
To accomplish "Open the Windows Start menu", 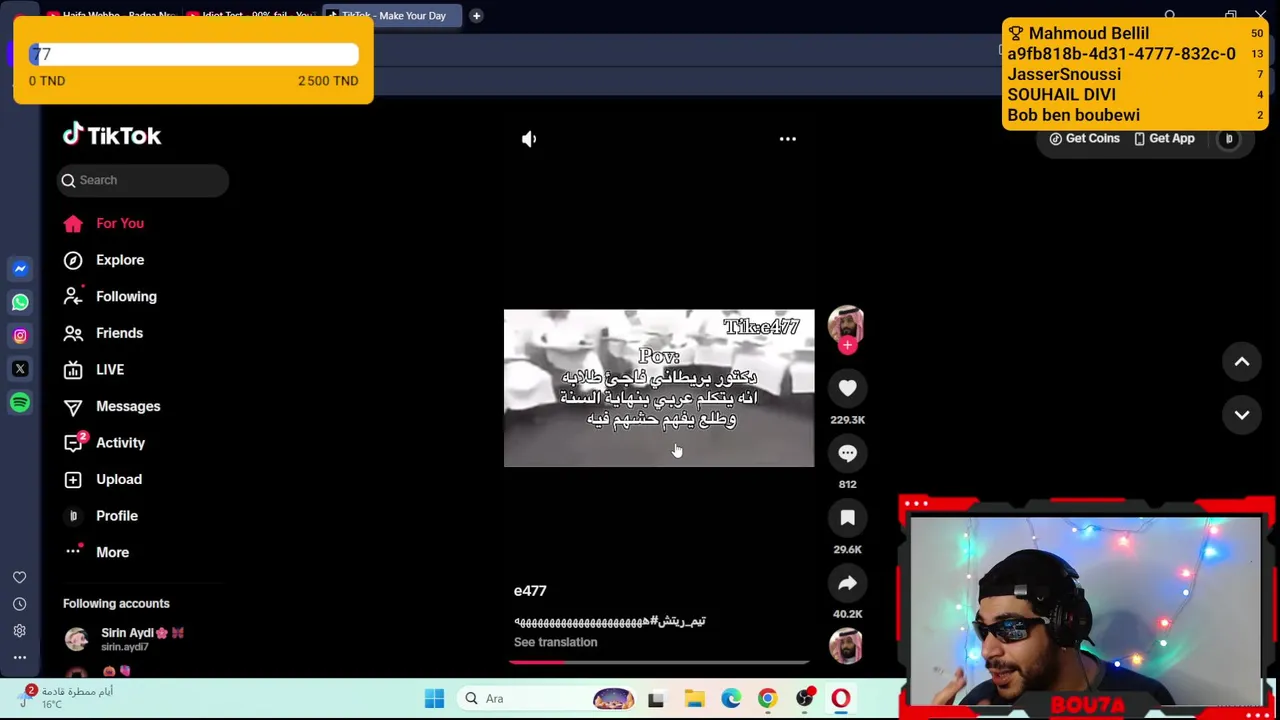I will coord(434,698).
